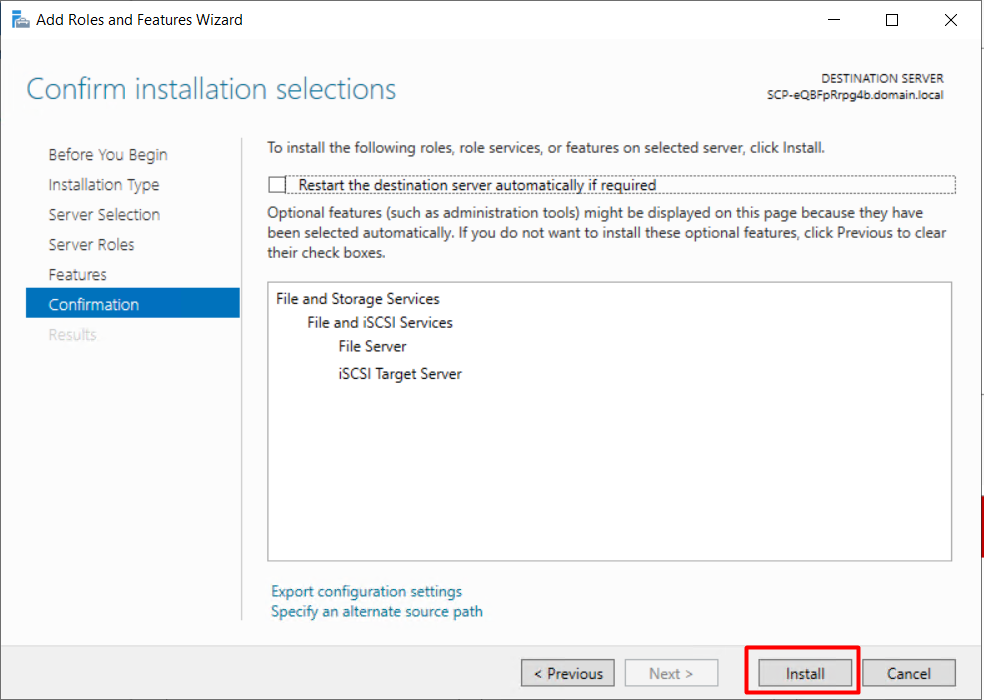The height and width of the screenshot is (700, 984).
Task: Go to the Before You Begin step
Action: [x=108, y=154]
